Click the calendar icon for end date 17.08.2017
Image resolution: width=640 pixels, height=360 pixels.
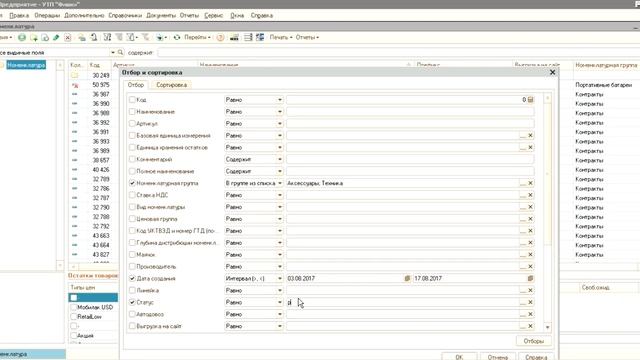point(530,278)
